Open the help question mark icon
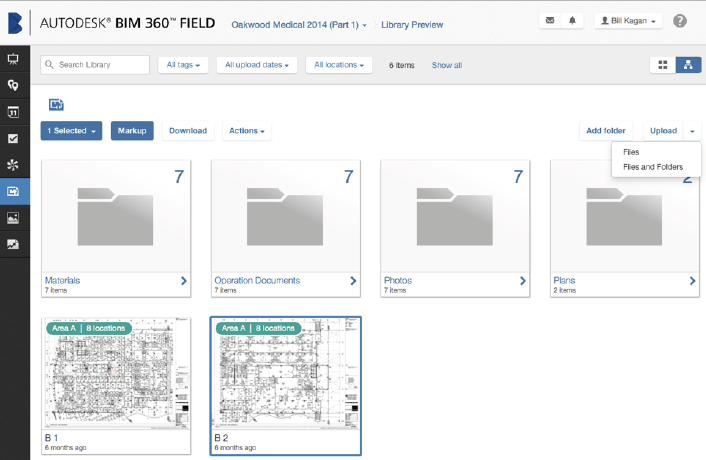This screenshot has height=460, width=706. click(x=680, y=21)
